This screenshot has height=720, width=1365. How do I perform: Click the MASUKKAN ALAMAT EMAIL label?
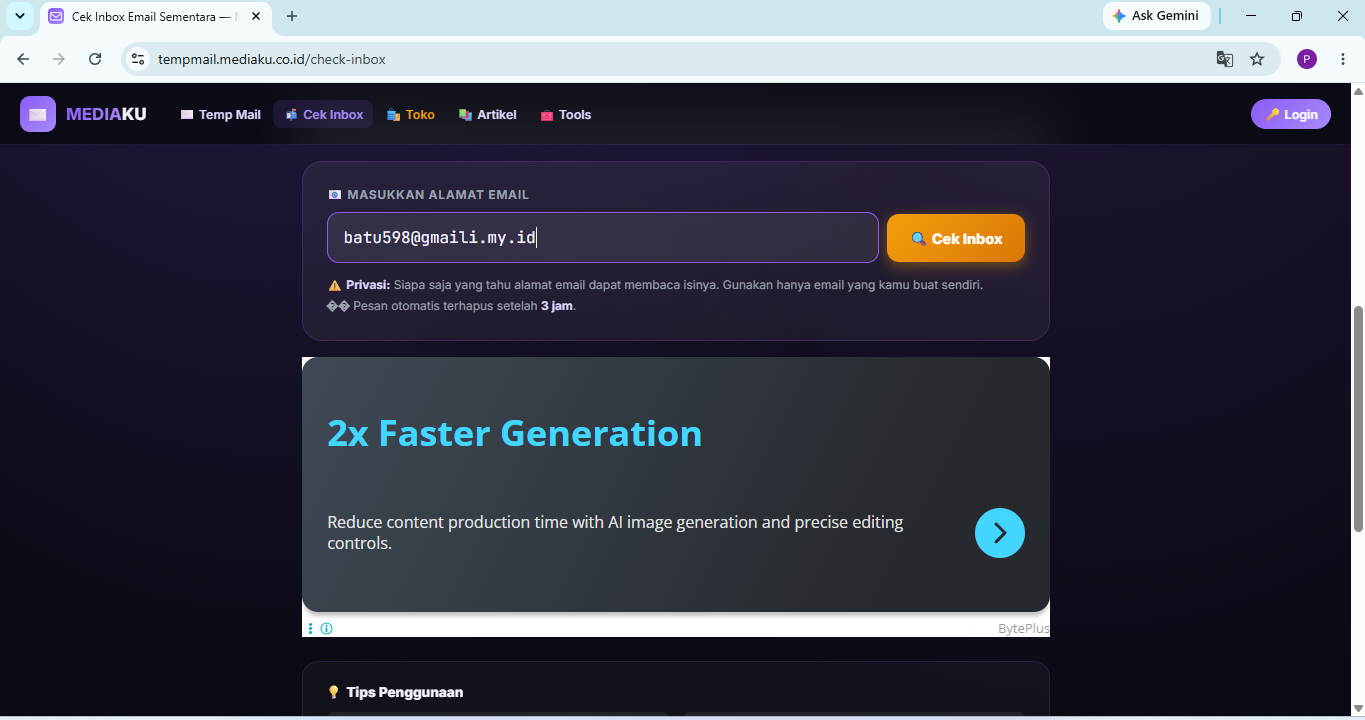point(438,195)
